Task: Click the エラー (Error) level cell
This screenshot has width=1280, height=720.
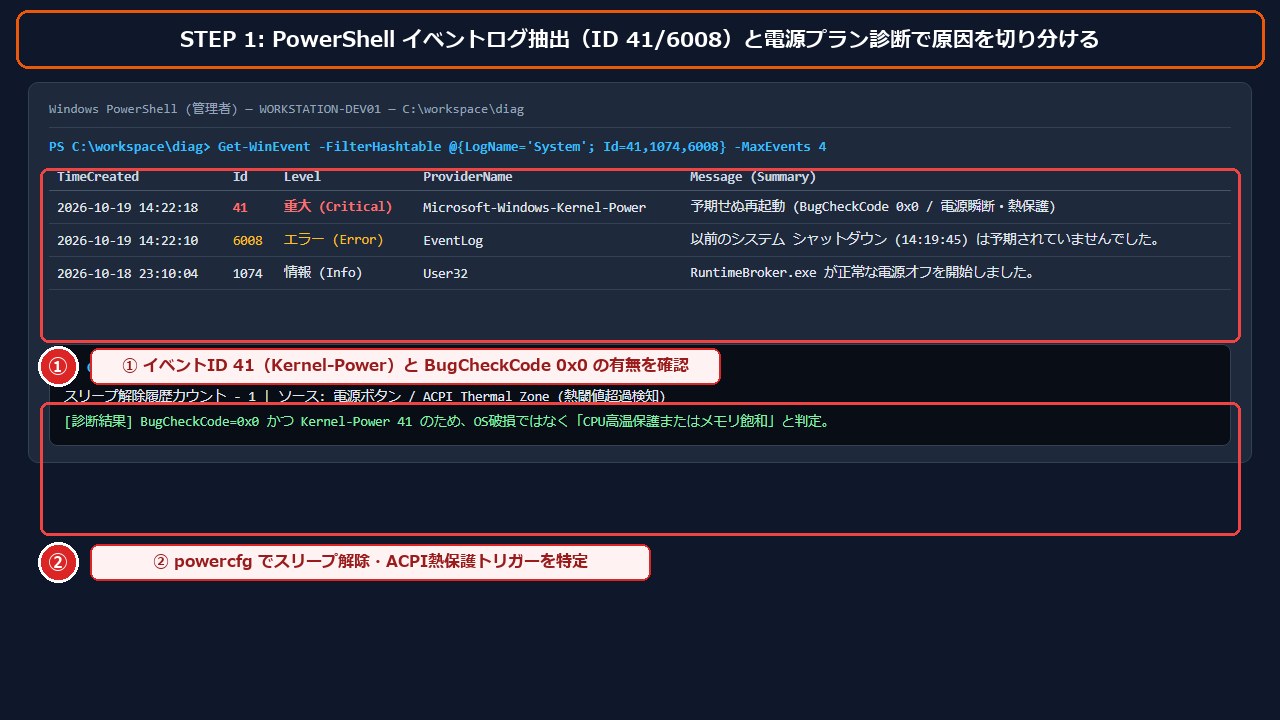Action: (x=334, y=240)
